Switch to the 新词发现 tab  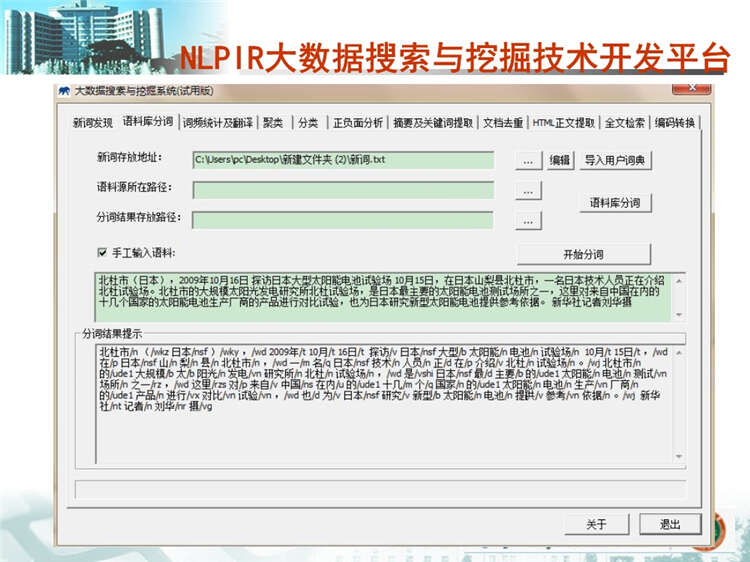point(92,123)
